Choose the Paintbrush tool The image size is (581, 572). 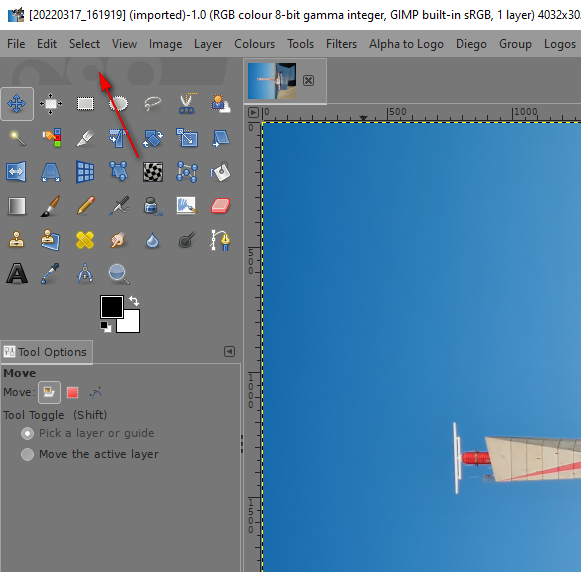point(51,206)
